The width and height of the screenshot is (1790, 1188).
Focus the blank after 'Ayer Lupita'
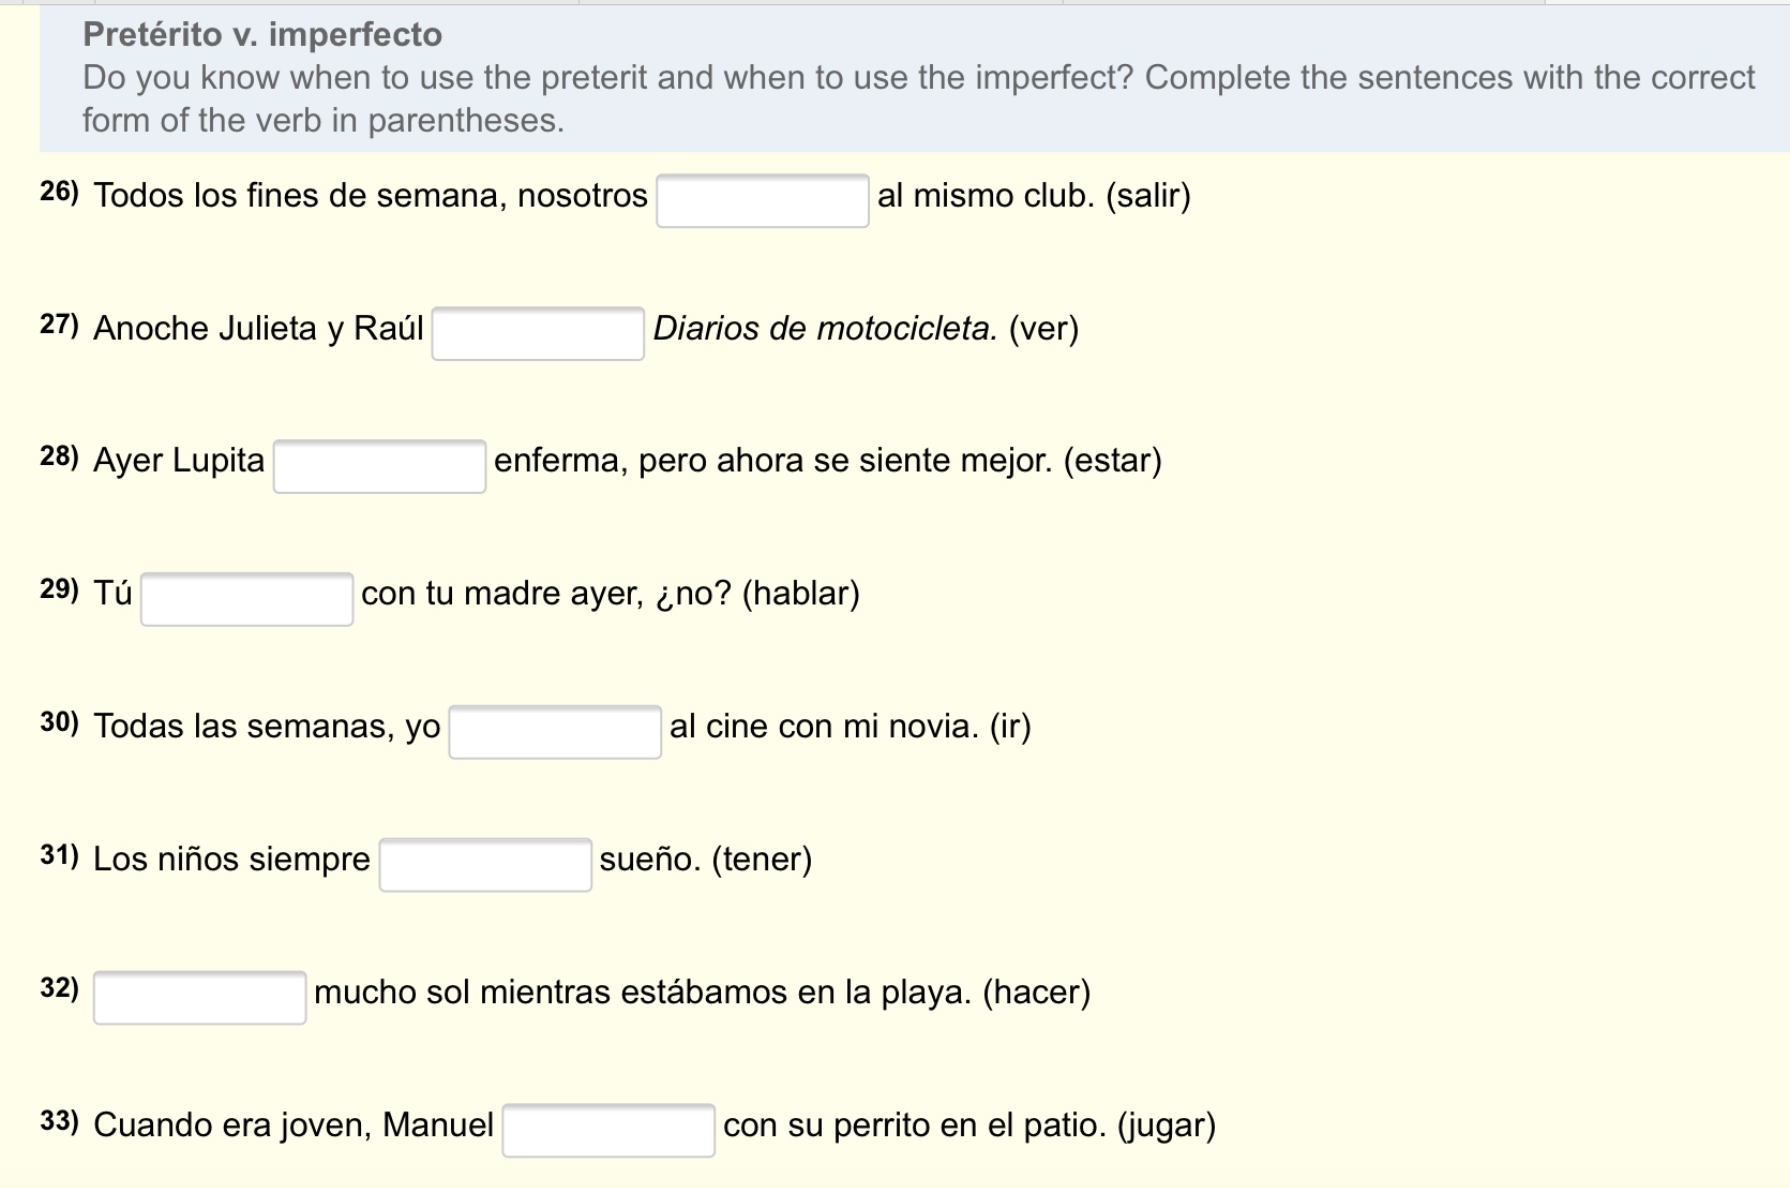pyautogui.click(x=380, y=466)
